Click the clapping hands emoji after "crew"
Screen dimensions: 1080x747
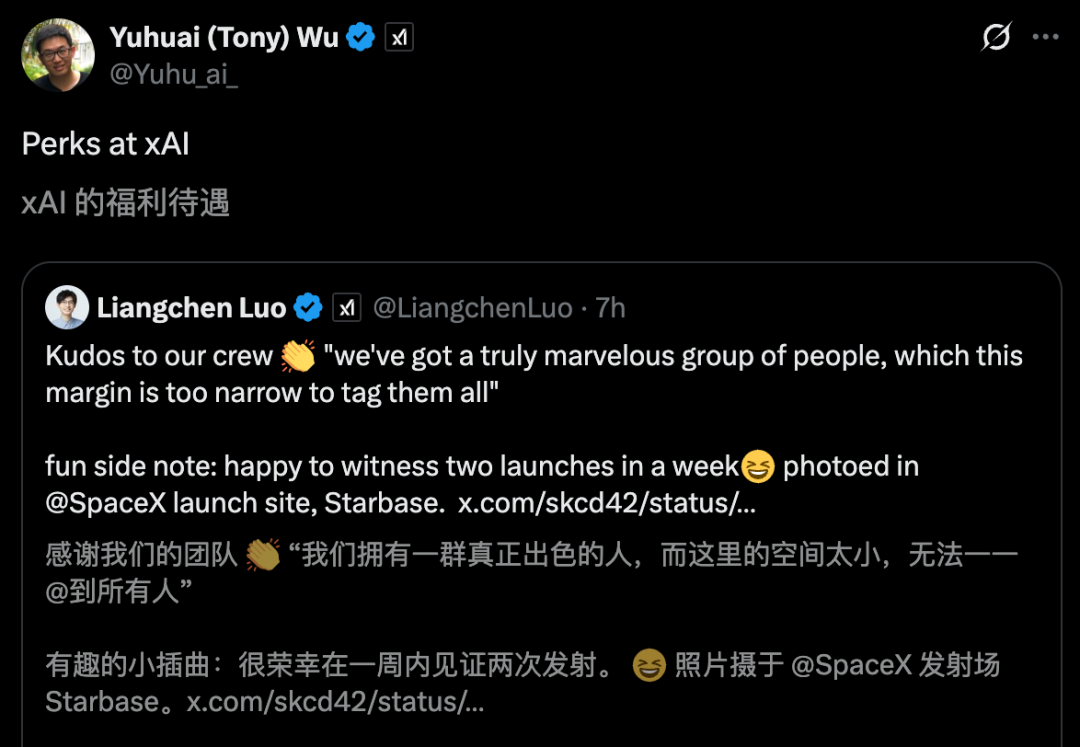(x=298, y=356)
